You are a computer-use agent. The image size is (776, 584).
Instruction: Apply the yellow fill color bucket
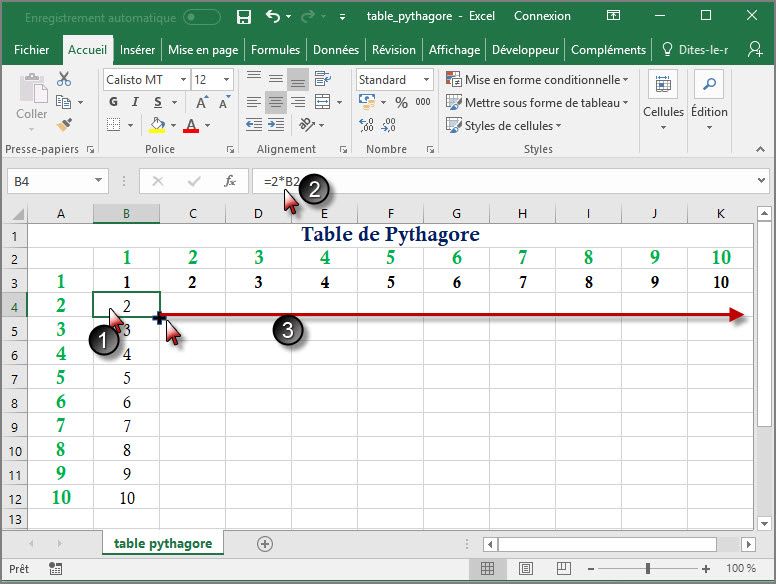[x=157, y=125]
